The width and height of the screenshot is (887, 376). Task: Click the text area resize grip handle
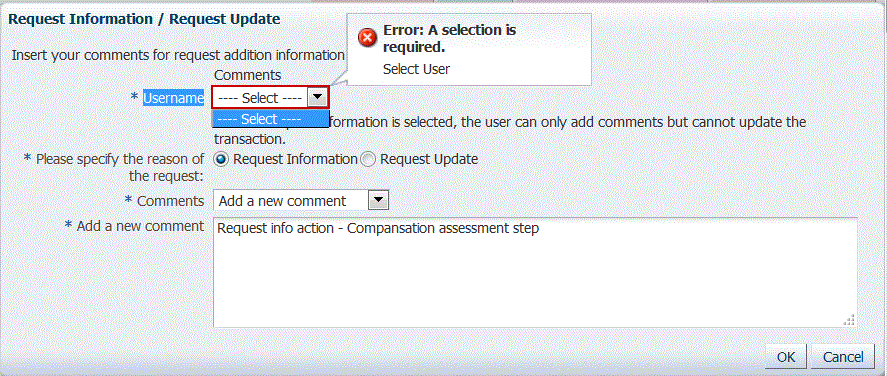tap(849, 320)
